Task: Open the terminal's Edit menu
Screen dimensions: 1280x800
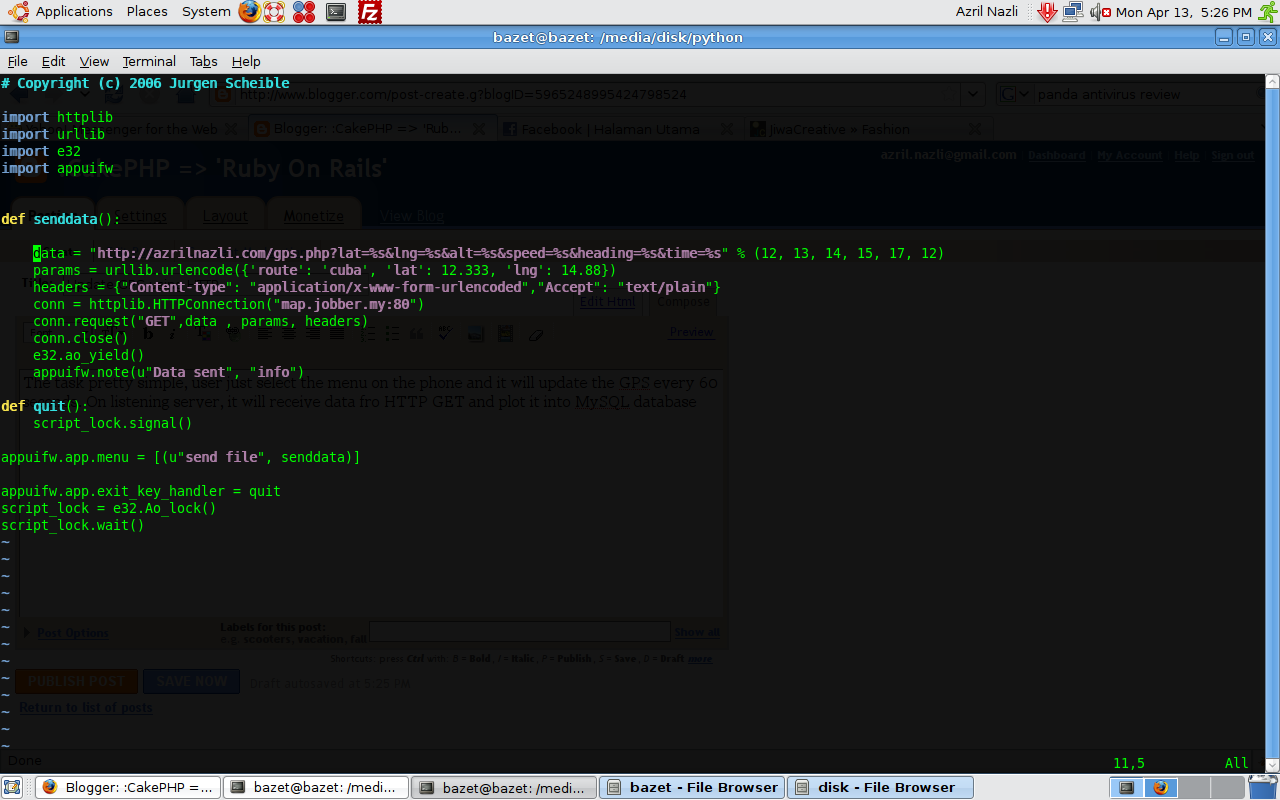Action: coord(53,61)
